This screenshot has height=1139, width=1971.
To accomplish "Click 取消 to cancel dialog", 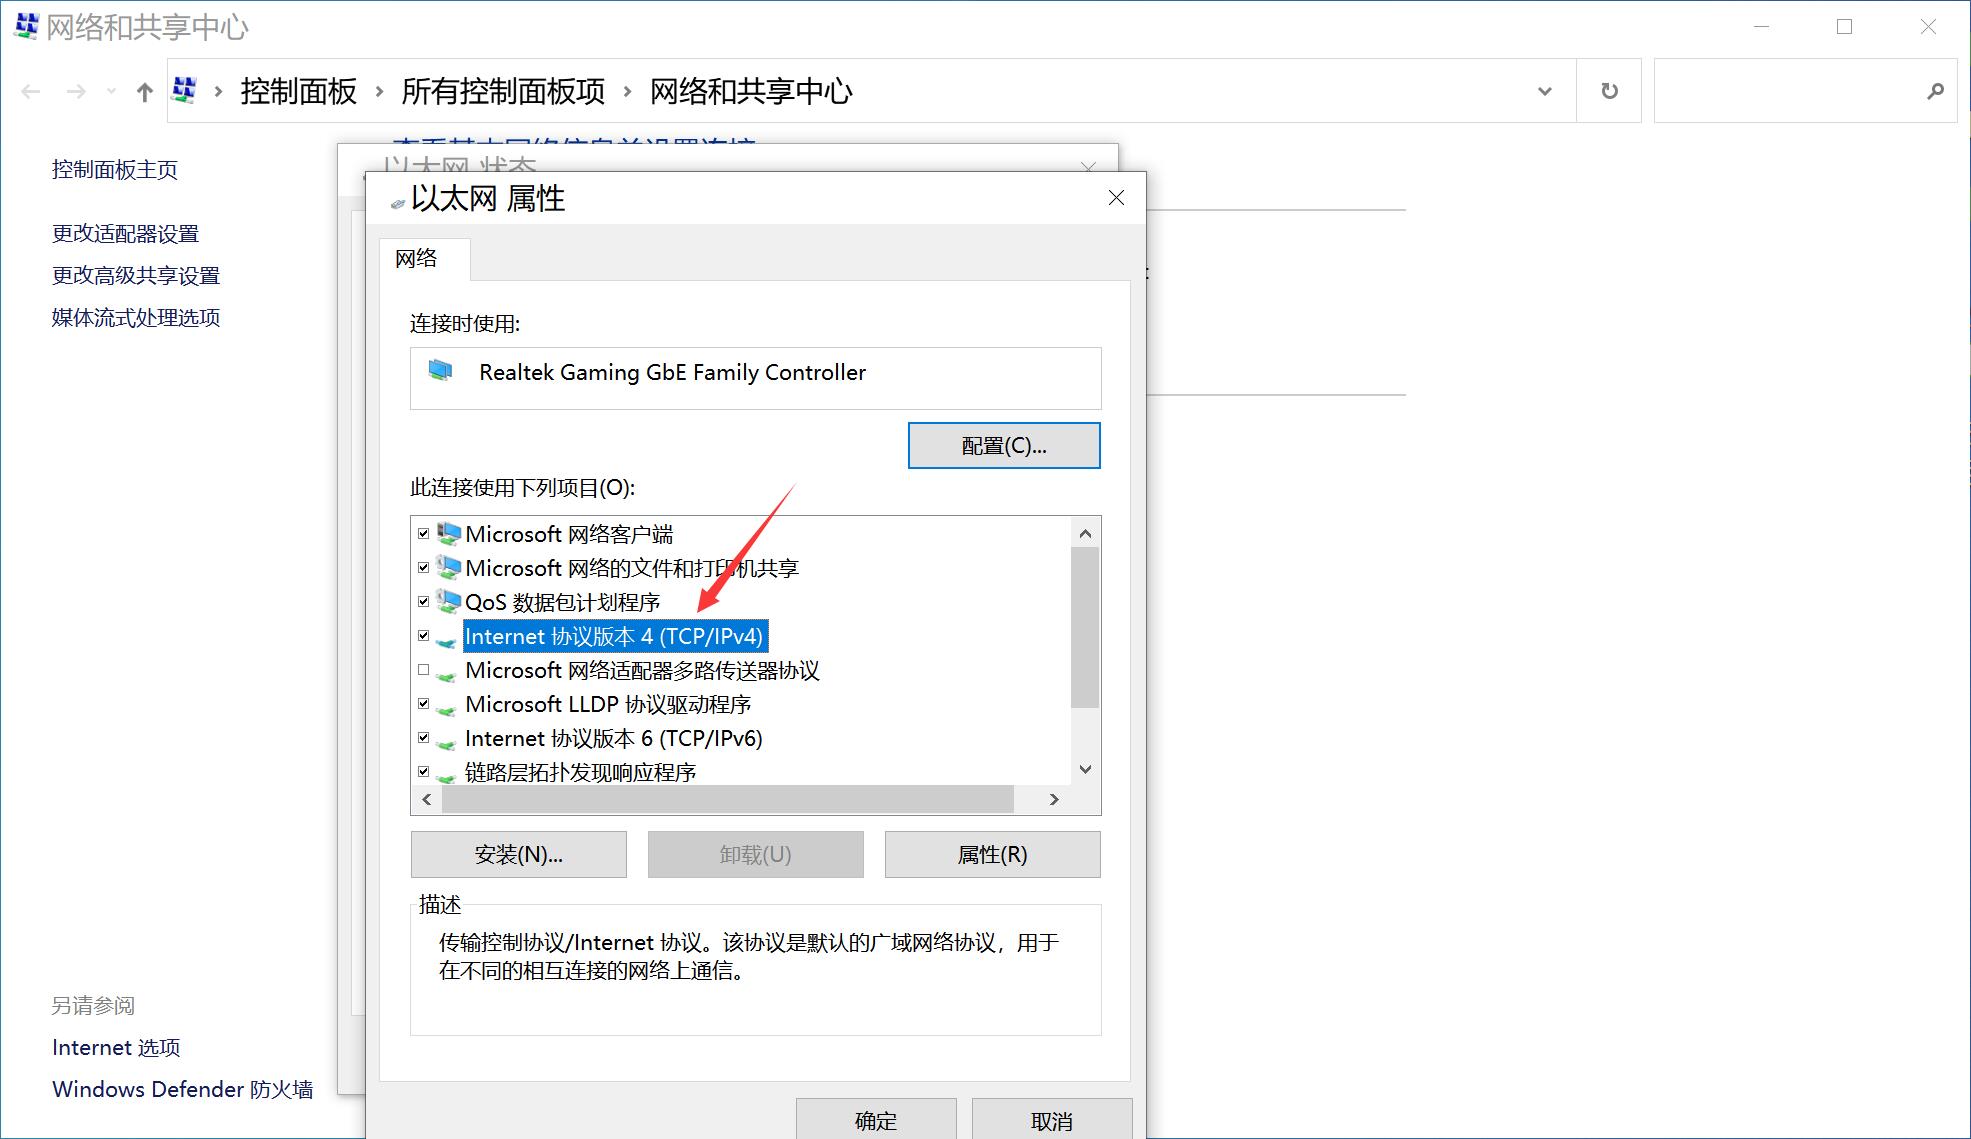I will [1052, 1120].
